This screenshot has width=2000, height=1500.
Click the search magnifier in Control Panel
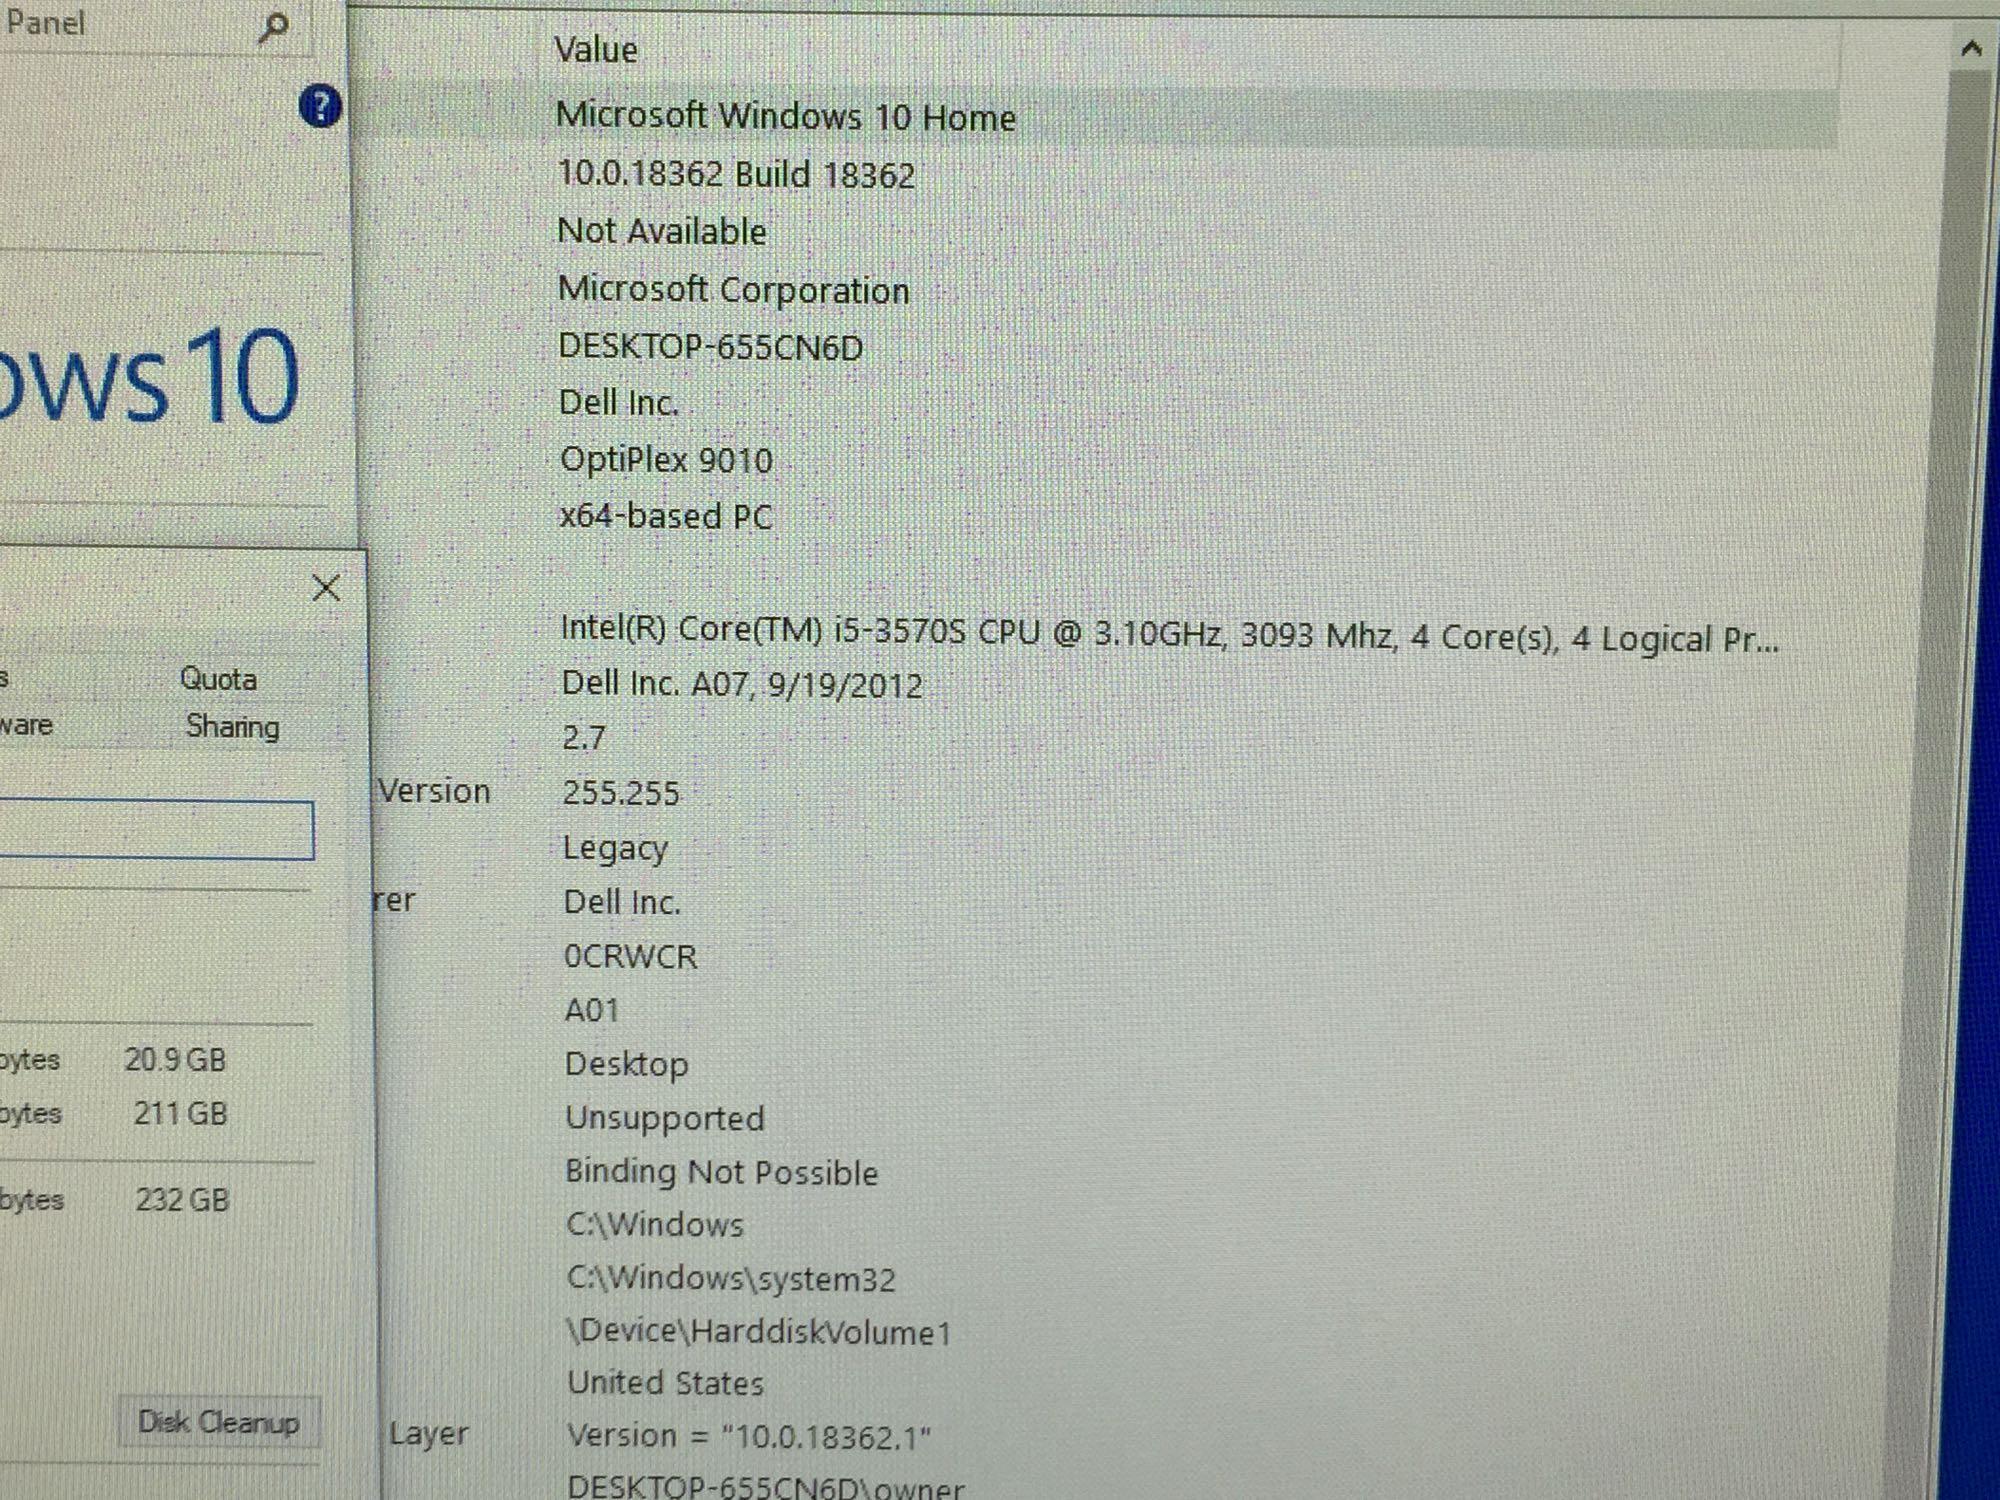click(x=273, y=27)
